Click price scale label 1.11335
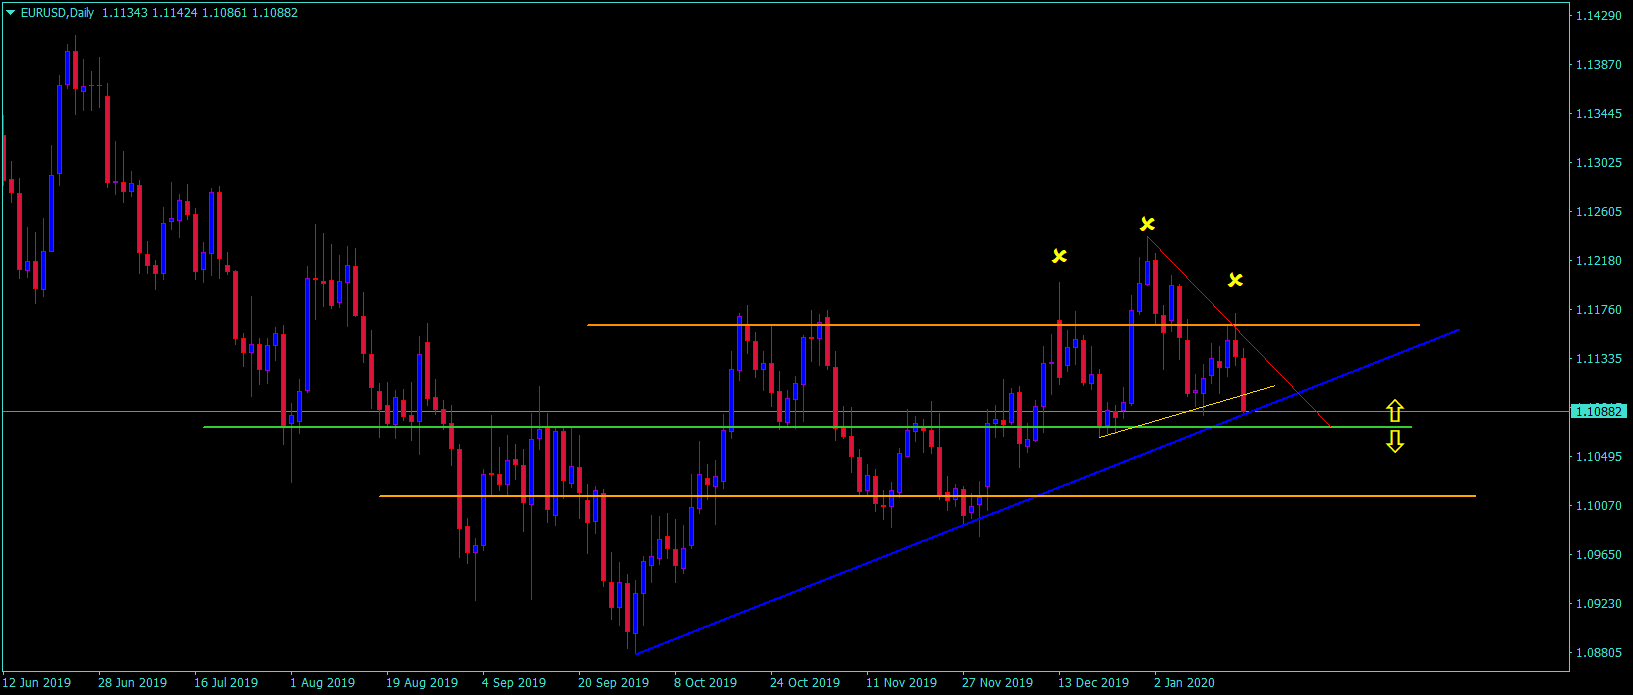 pos(1598,359)
